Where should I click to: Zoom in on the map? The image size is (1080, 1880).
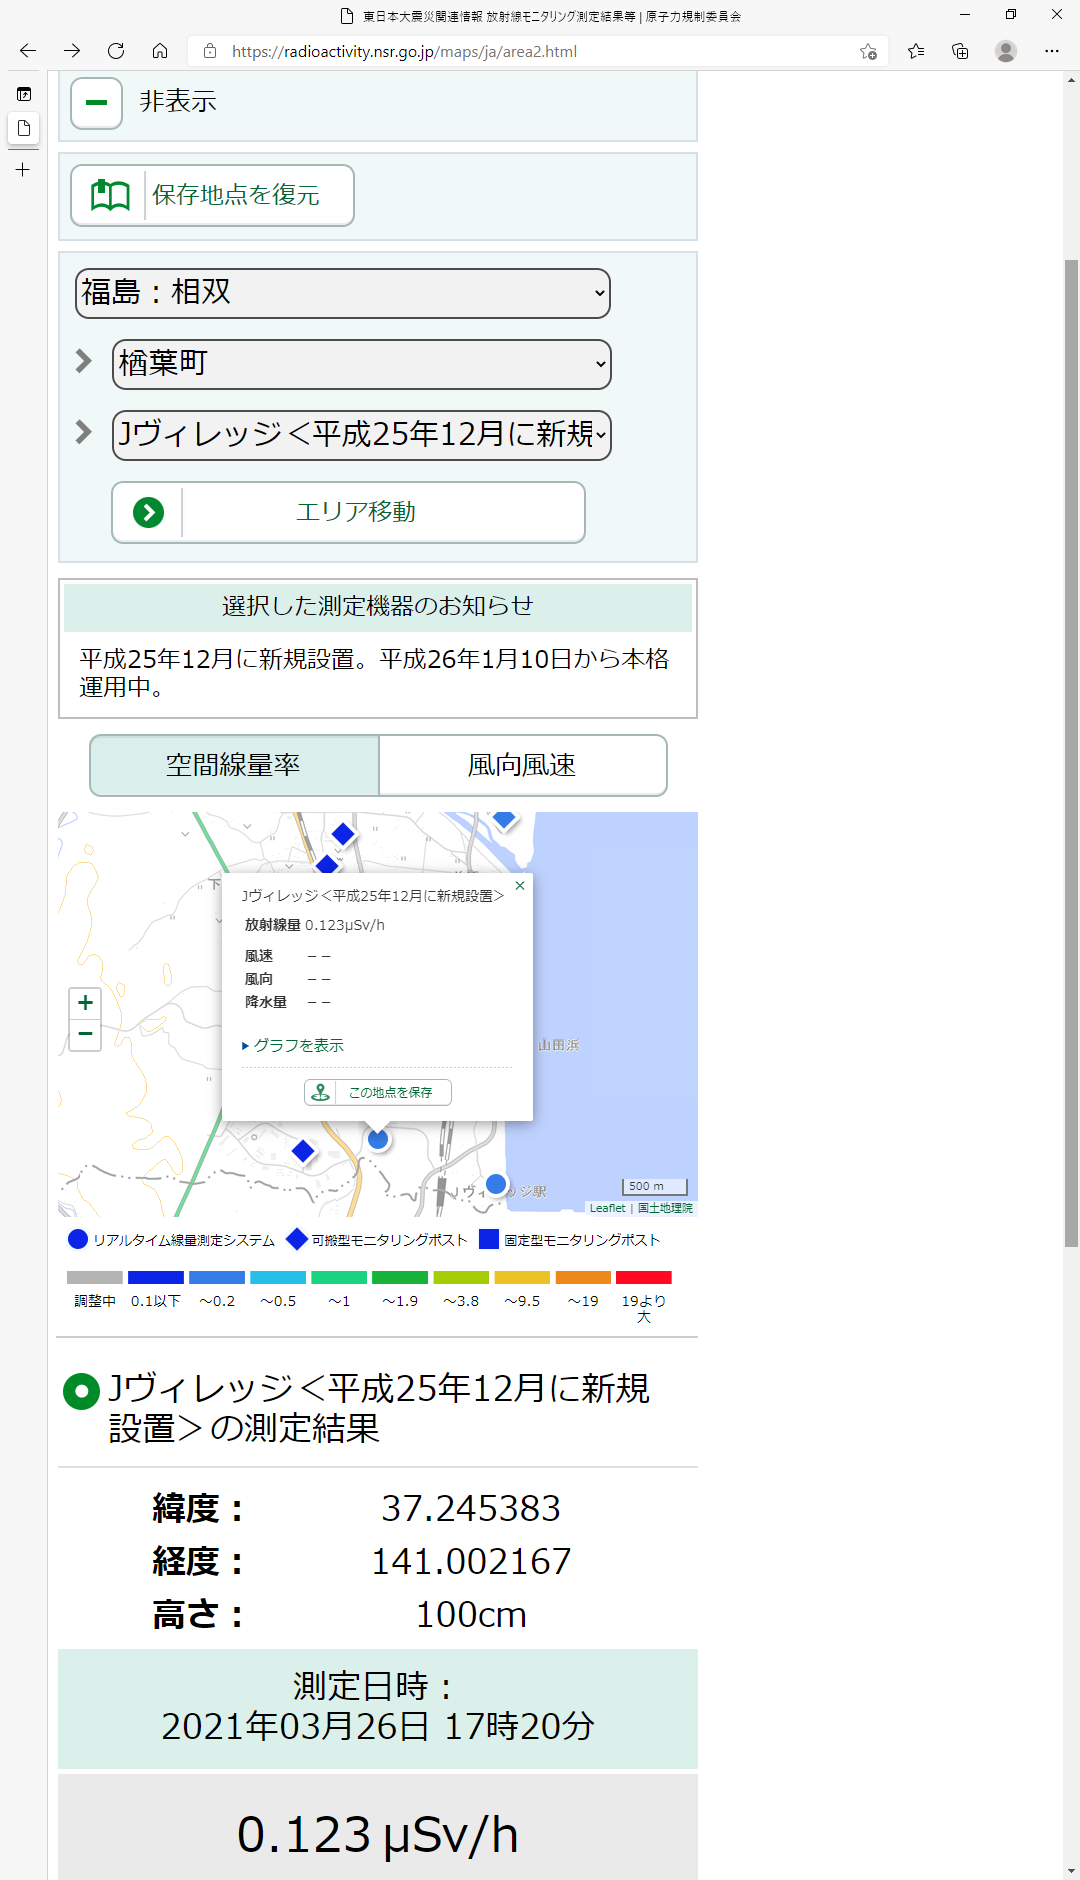(86, 1003)
